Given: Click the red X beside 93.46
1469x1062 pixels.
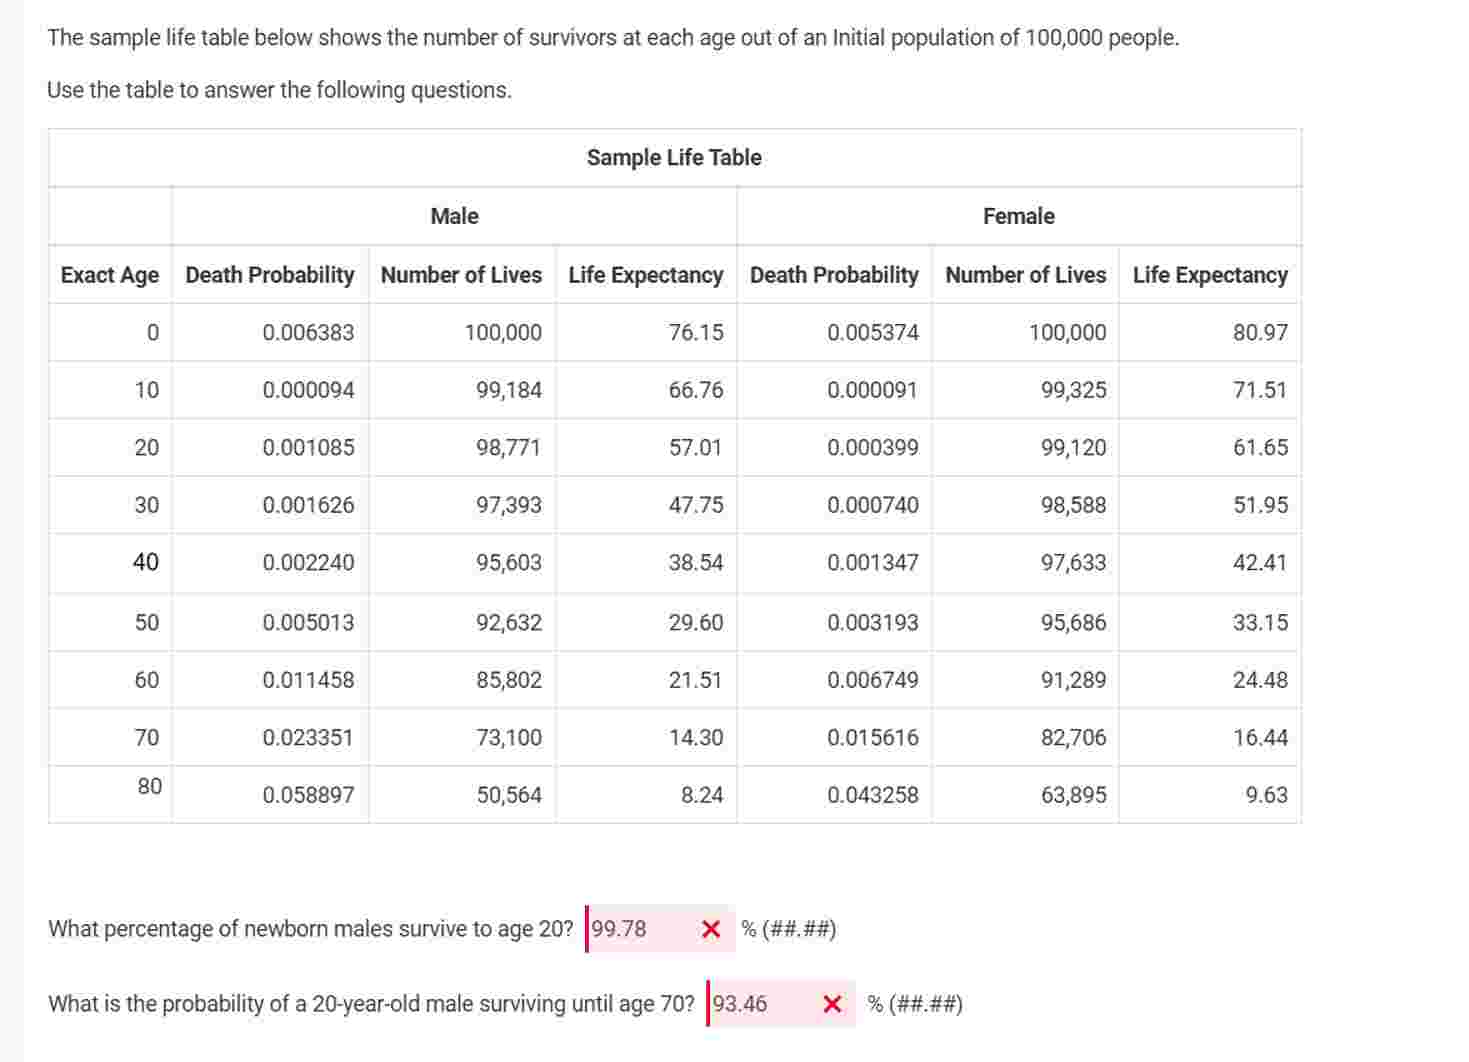Looking at the screenshot, I should point(831,1003).
